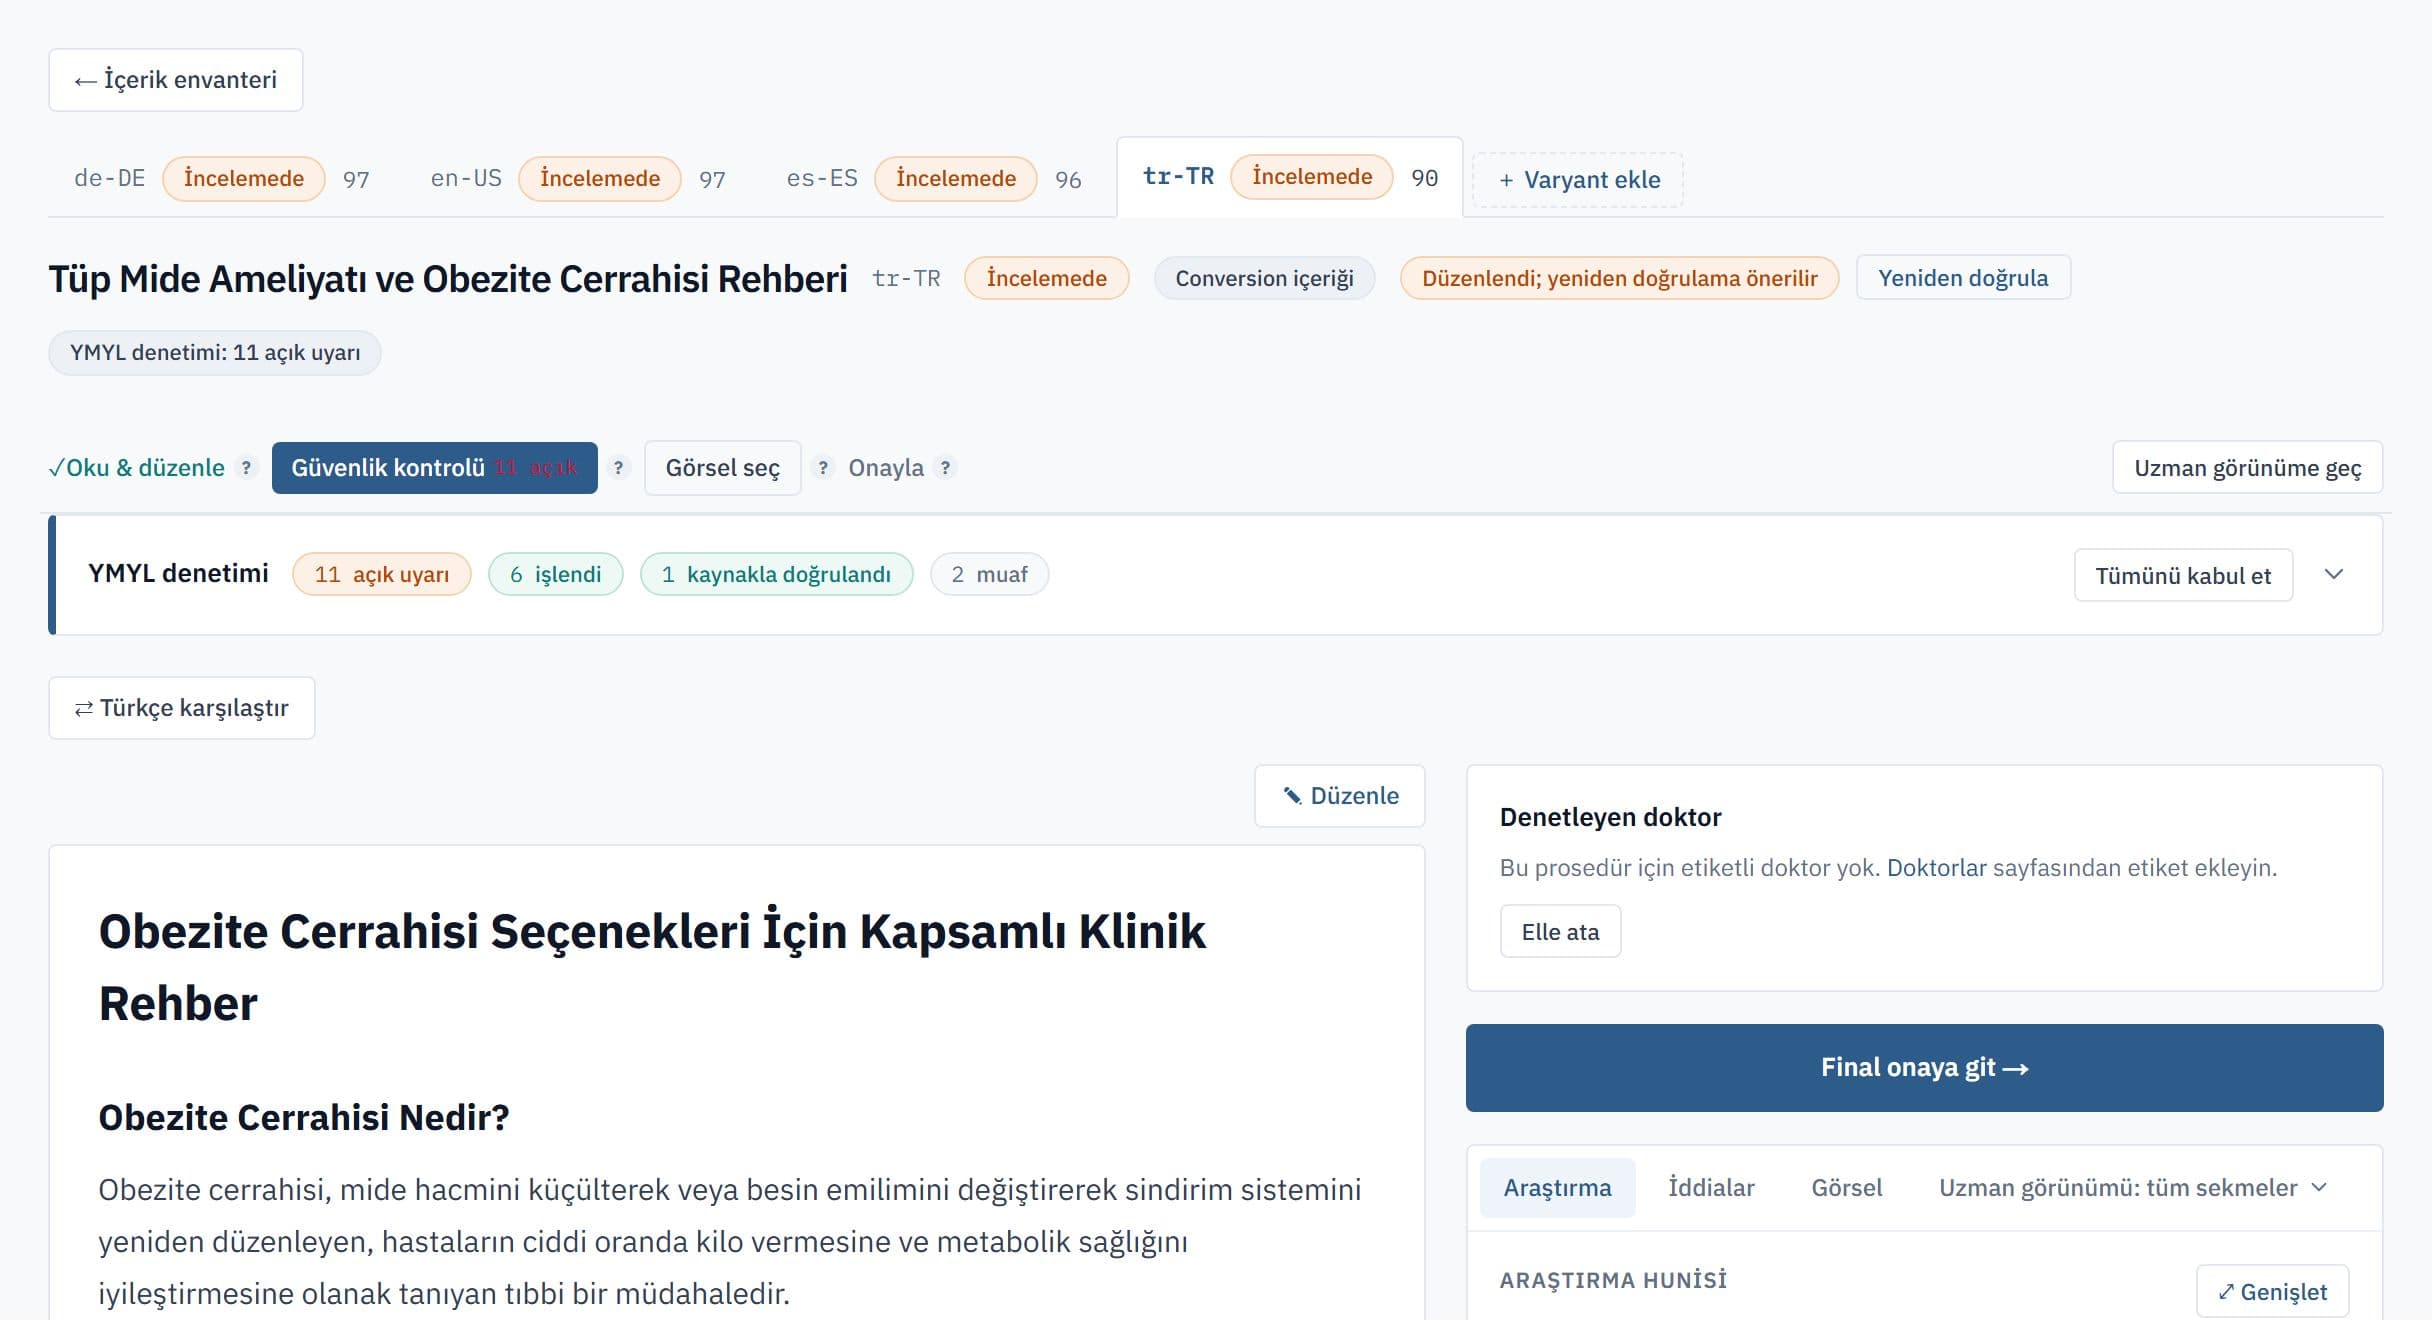Screen dimensions: 2432x1320
Task: Click the Obezite Cerrahisi Nedir? heading
Action: tap(304, 1118)
